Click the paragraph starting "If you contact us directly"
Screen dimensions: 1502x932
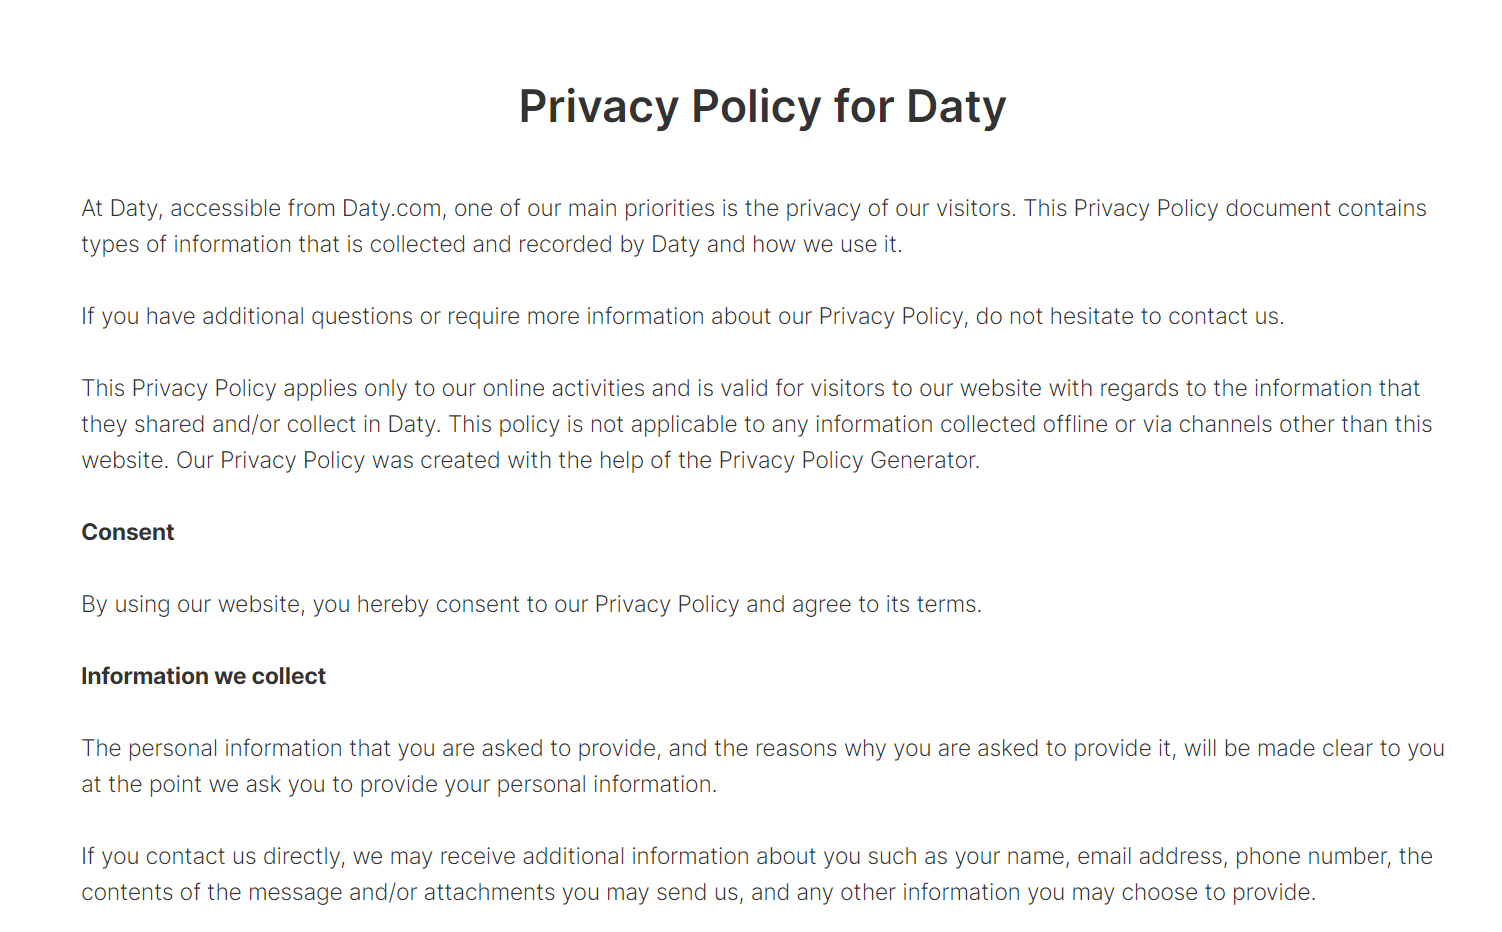(757, 874)
